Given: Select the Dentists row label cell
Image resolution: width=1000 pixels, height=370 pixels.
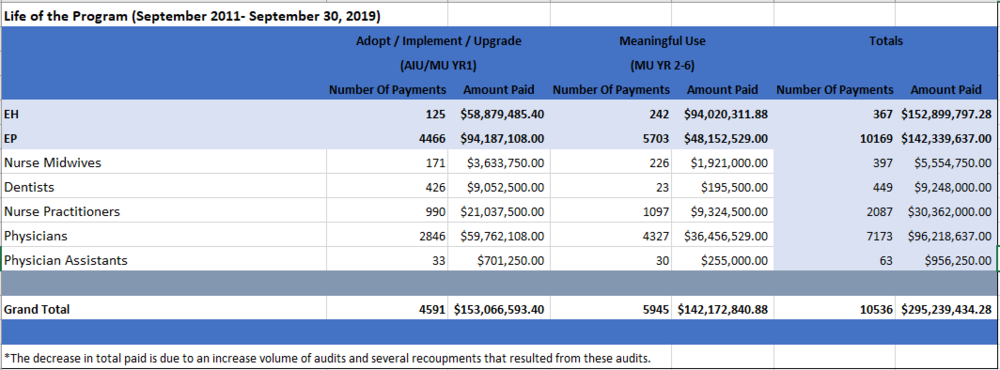Looking at the screenshot, I should [x=164, y=187].
